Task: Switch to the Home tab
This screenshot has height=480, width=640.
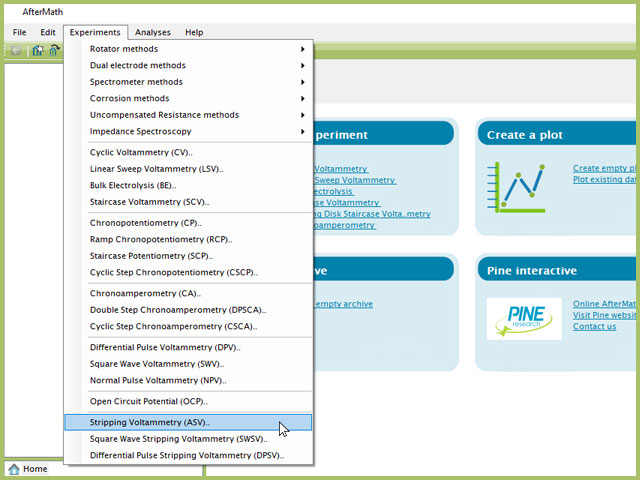Action: 28,469
